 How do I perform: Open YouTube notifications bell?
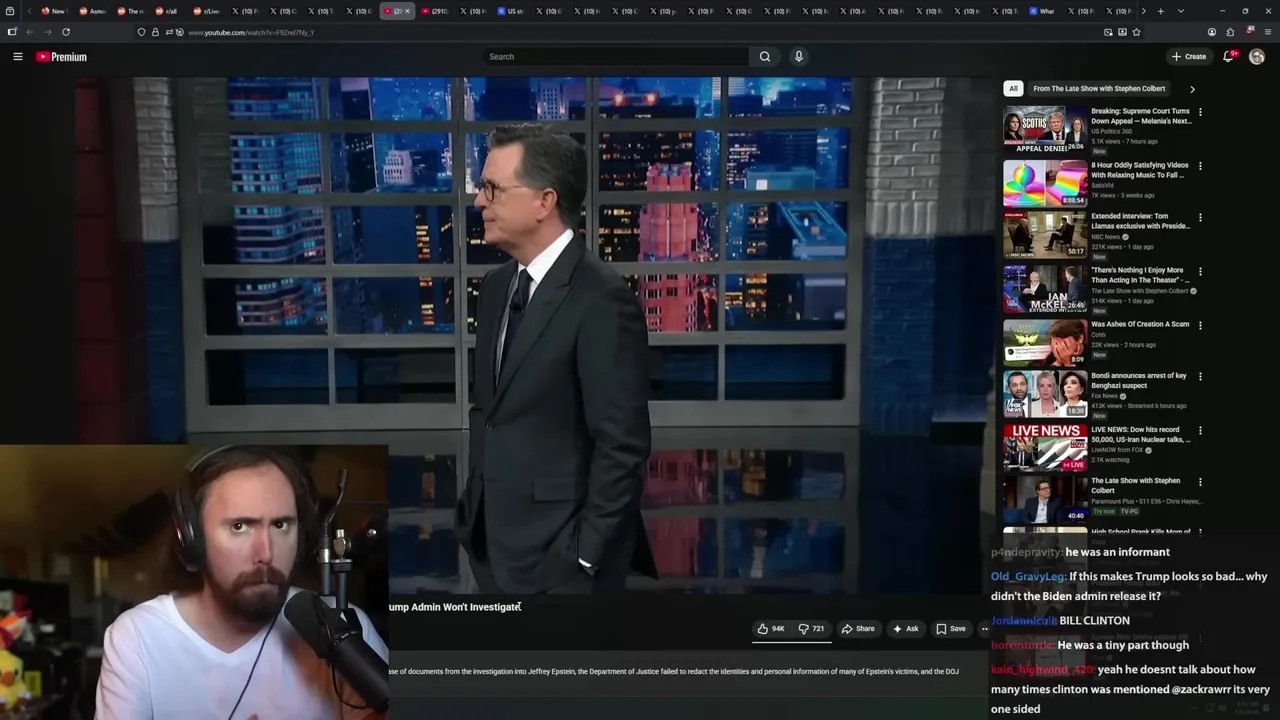tap(1229, 57)
